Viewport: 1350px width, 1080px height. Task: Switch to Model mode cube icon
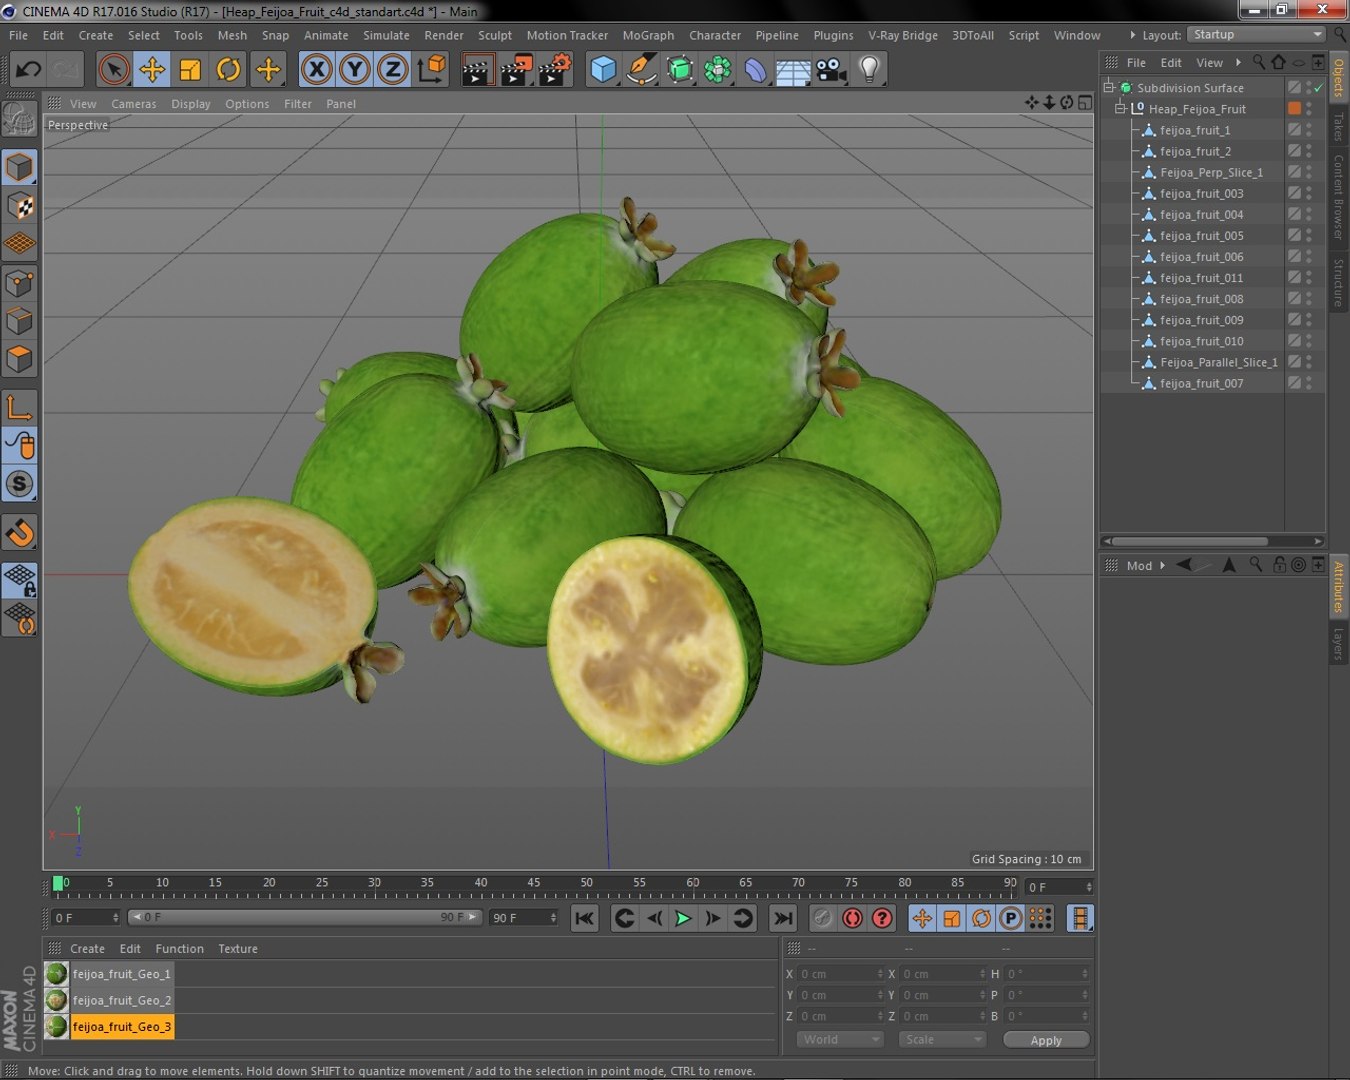coord(20,167)
